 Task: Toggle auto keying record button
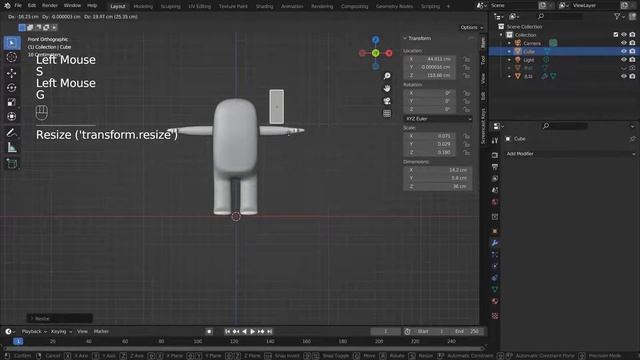pyautogui.click(x=209, y=331)
